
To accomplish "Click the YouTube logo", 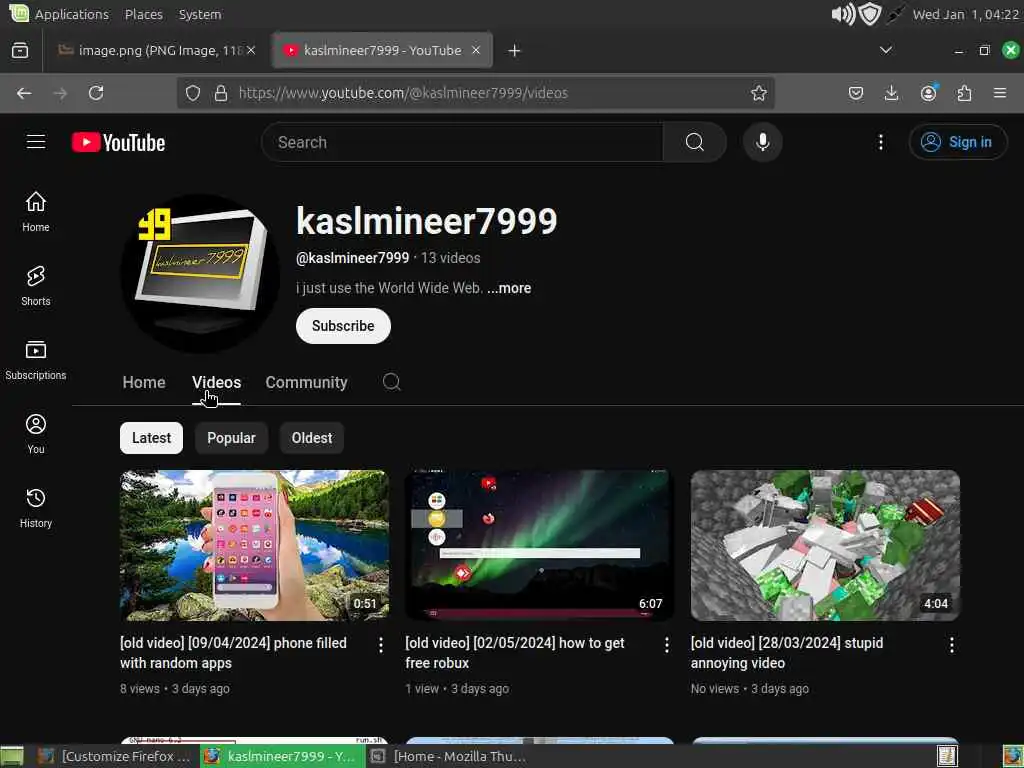I will point(118,142).
